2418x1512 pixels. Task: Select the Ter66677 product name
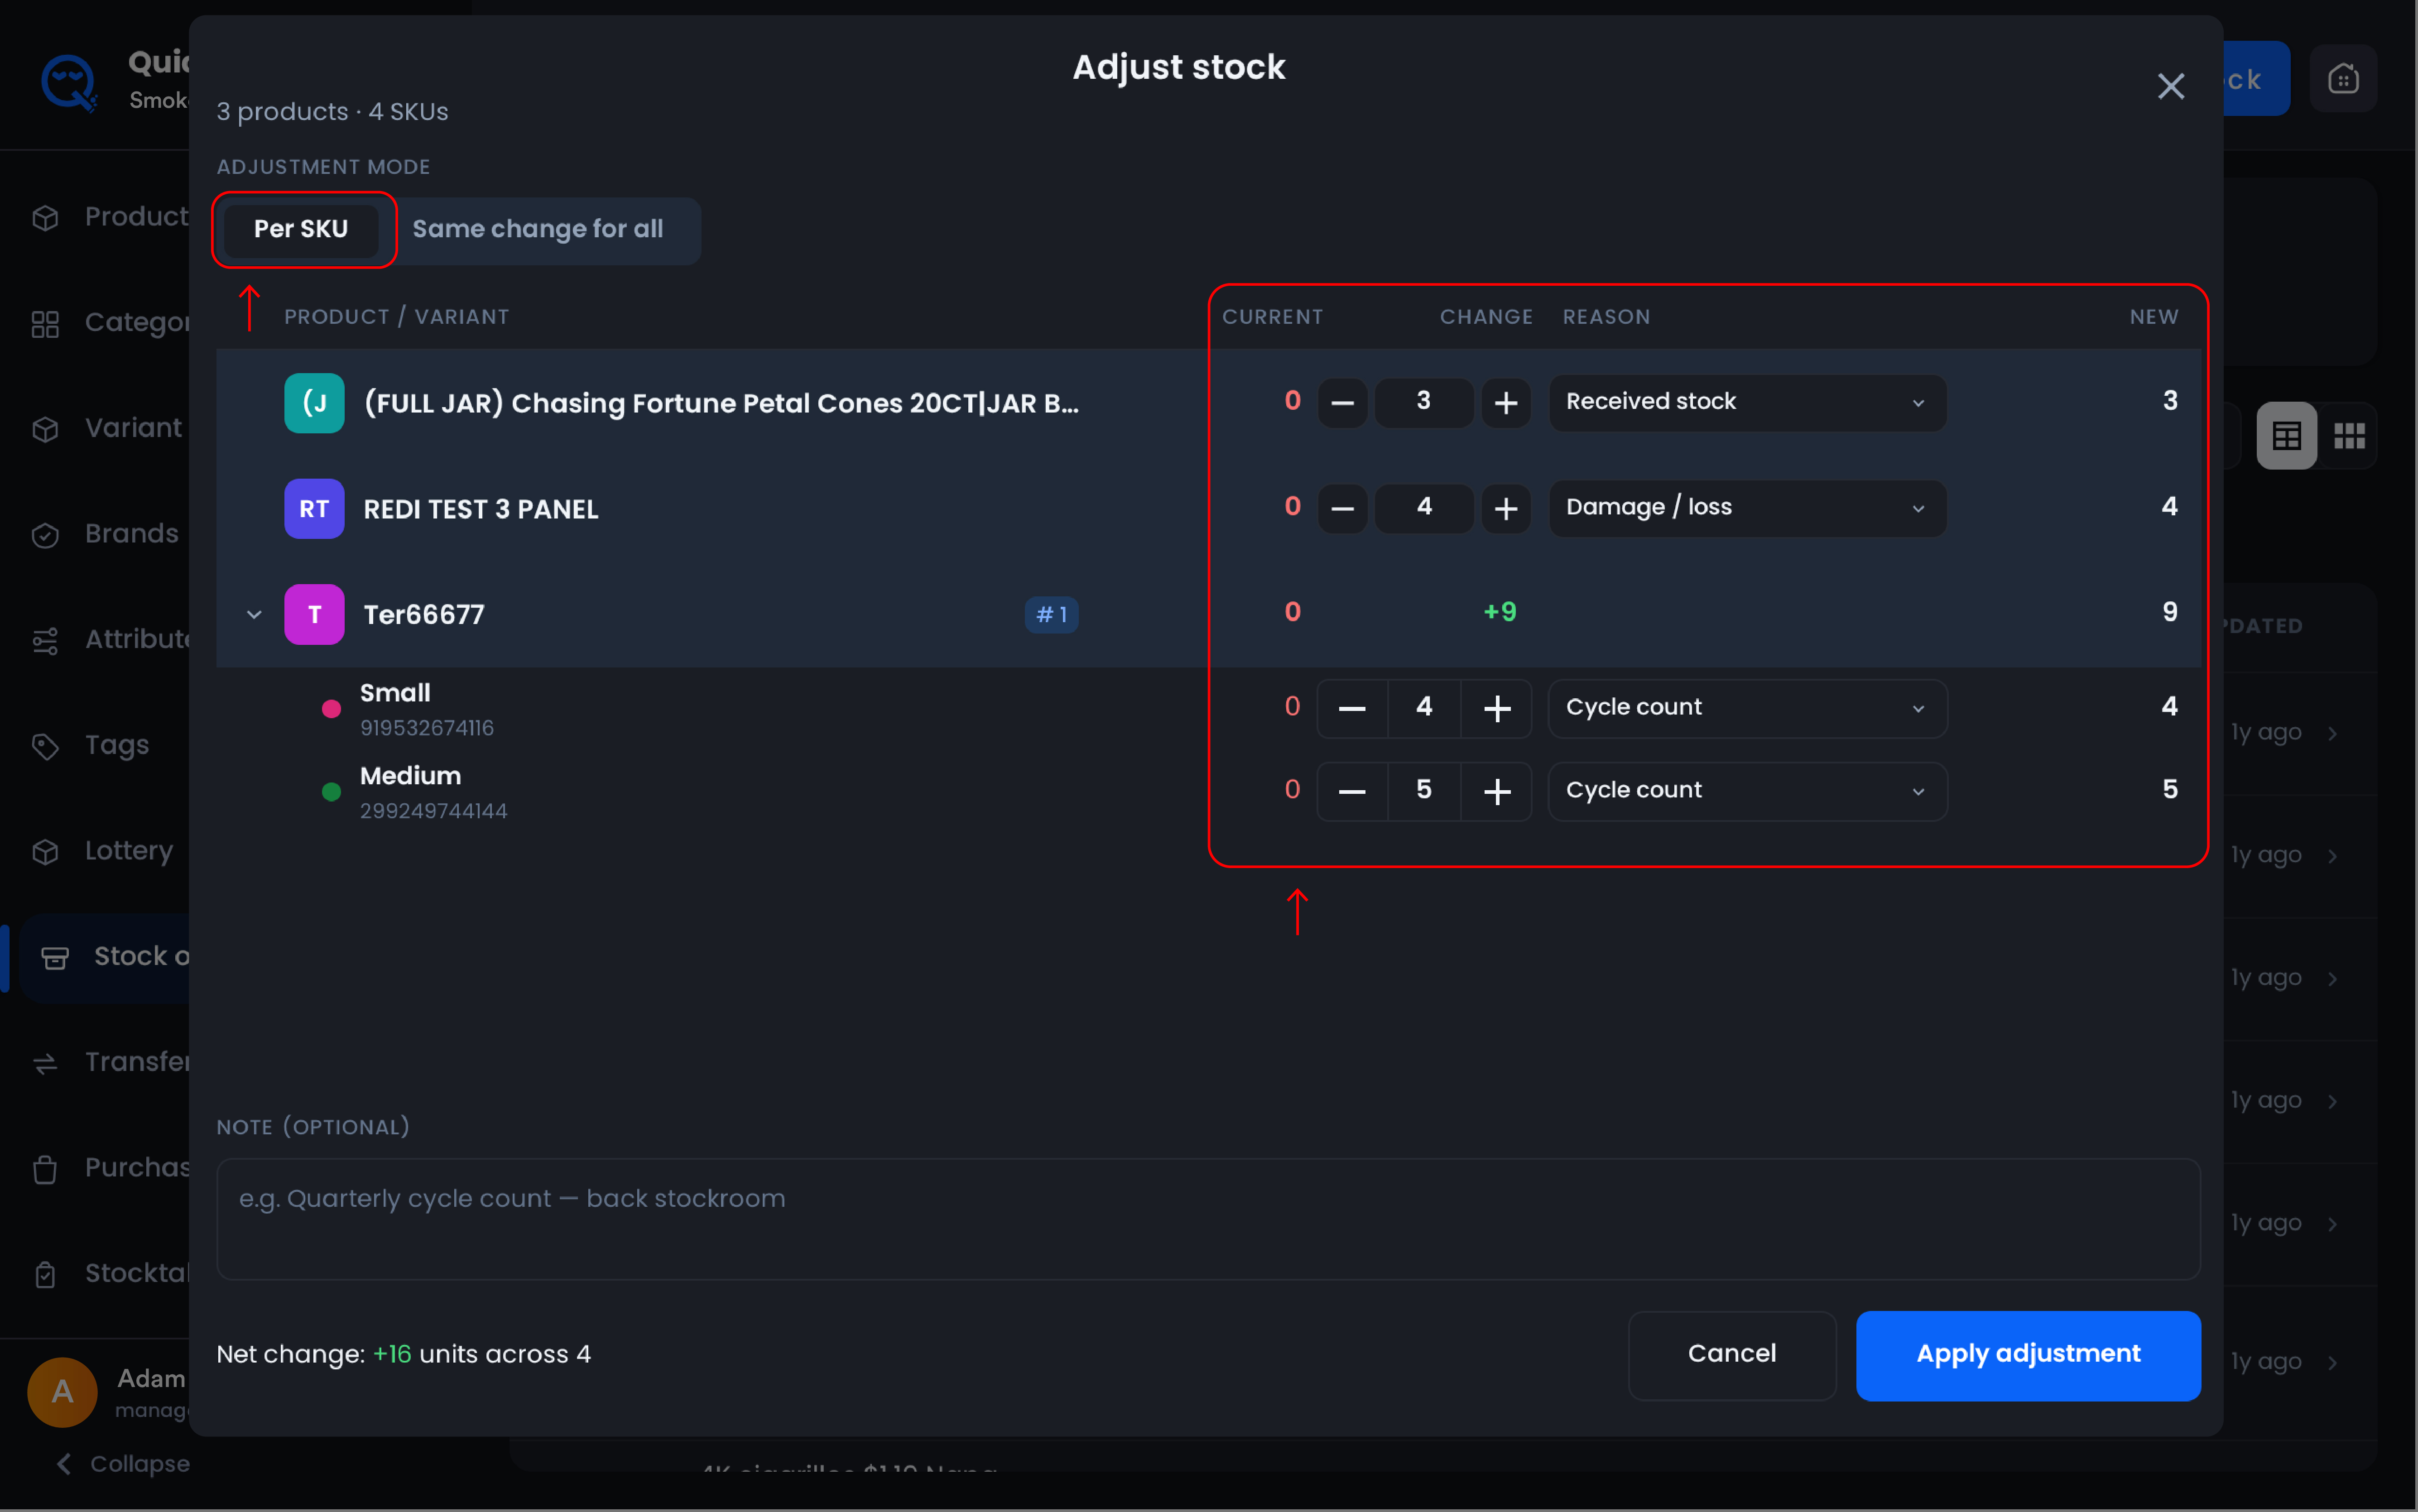click(424, 614)
